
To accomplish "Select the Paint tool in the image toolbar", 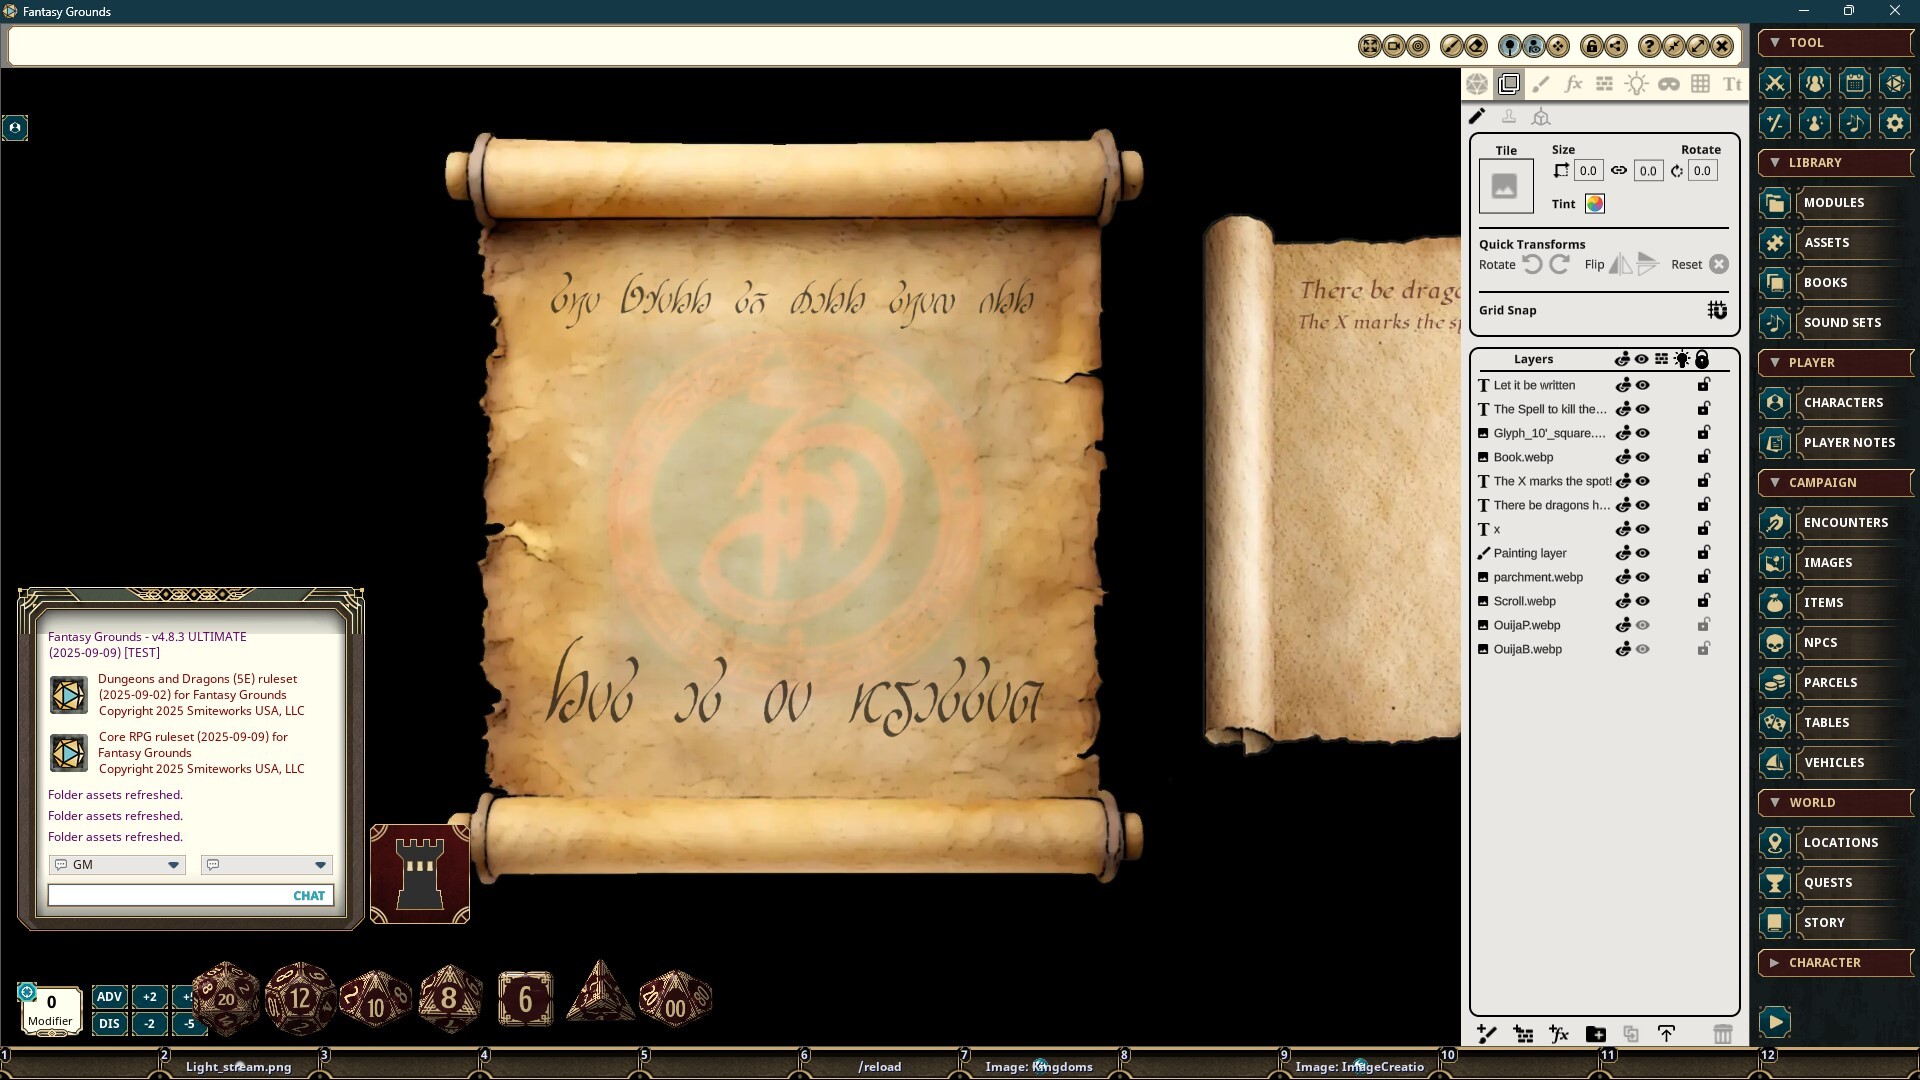I will tap(1541, 84).
